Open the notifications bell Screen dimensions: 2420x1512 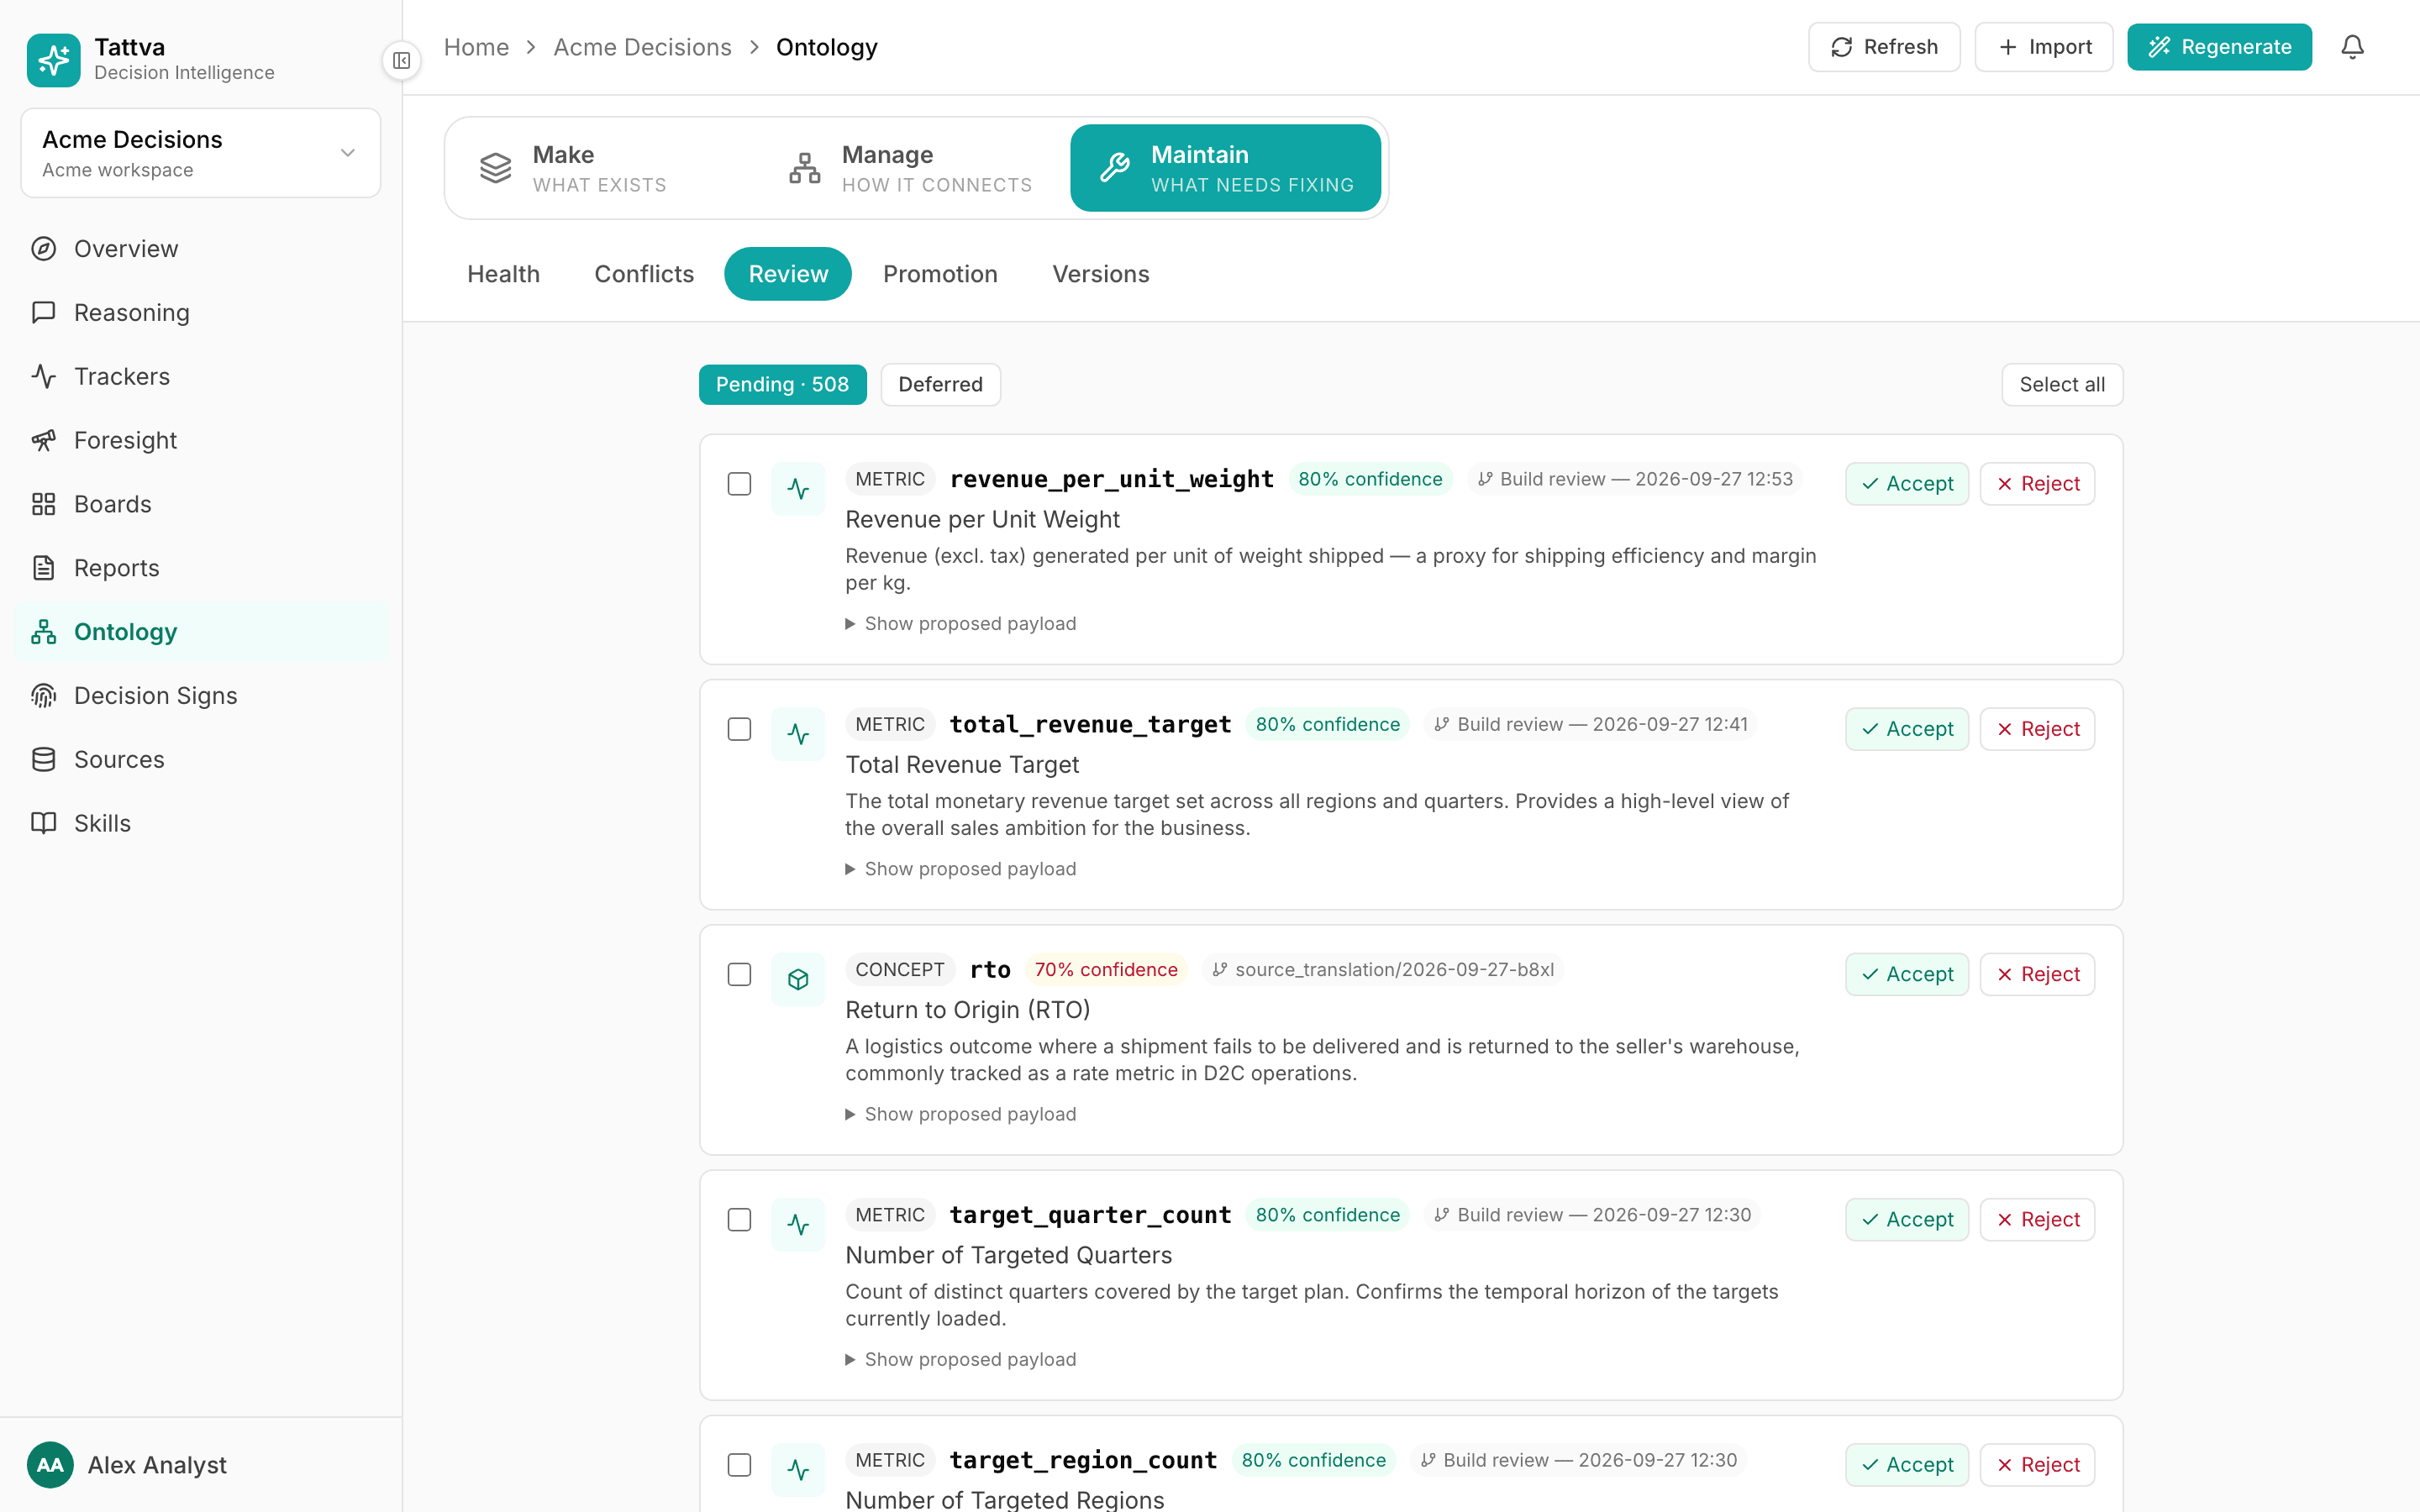(2352, 47)
